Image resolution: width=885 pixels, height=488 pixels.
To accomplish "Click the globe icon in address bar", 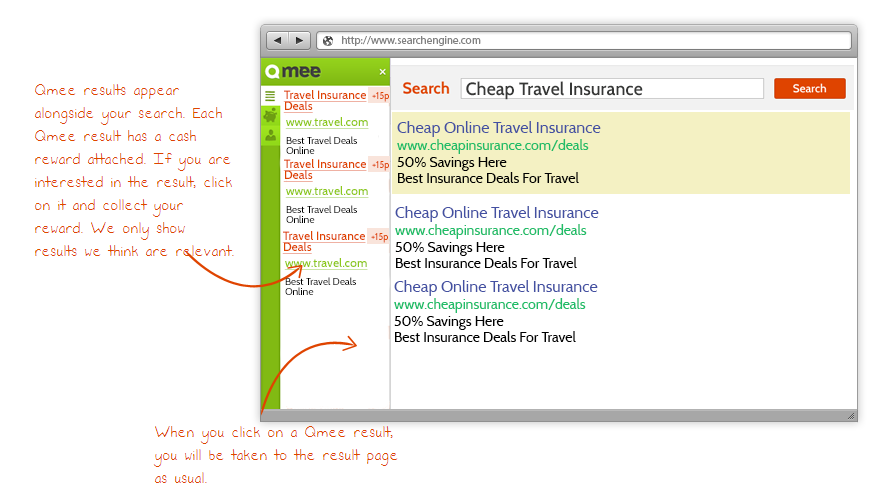I will coord(328,41).
